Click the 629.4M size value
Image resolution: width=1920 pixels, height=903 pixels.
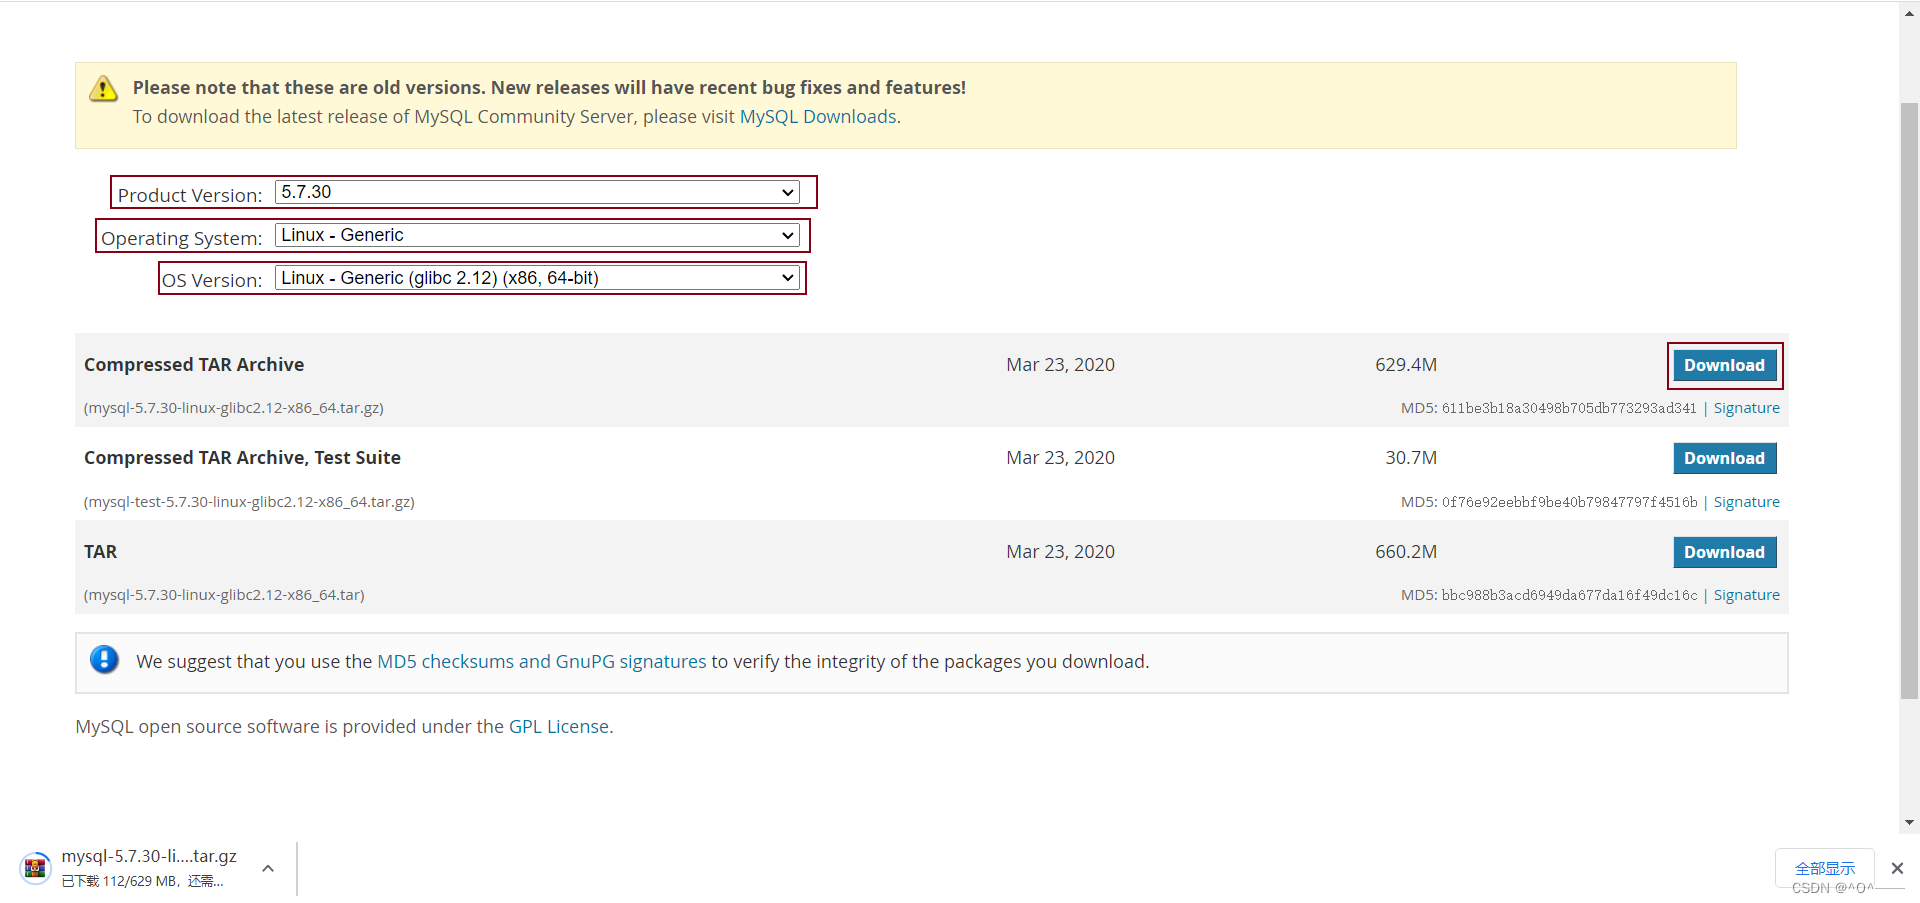1406,365
